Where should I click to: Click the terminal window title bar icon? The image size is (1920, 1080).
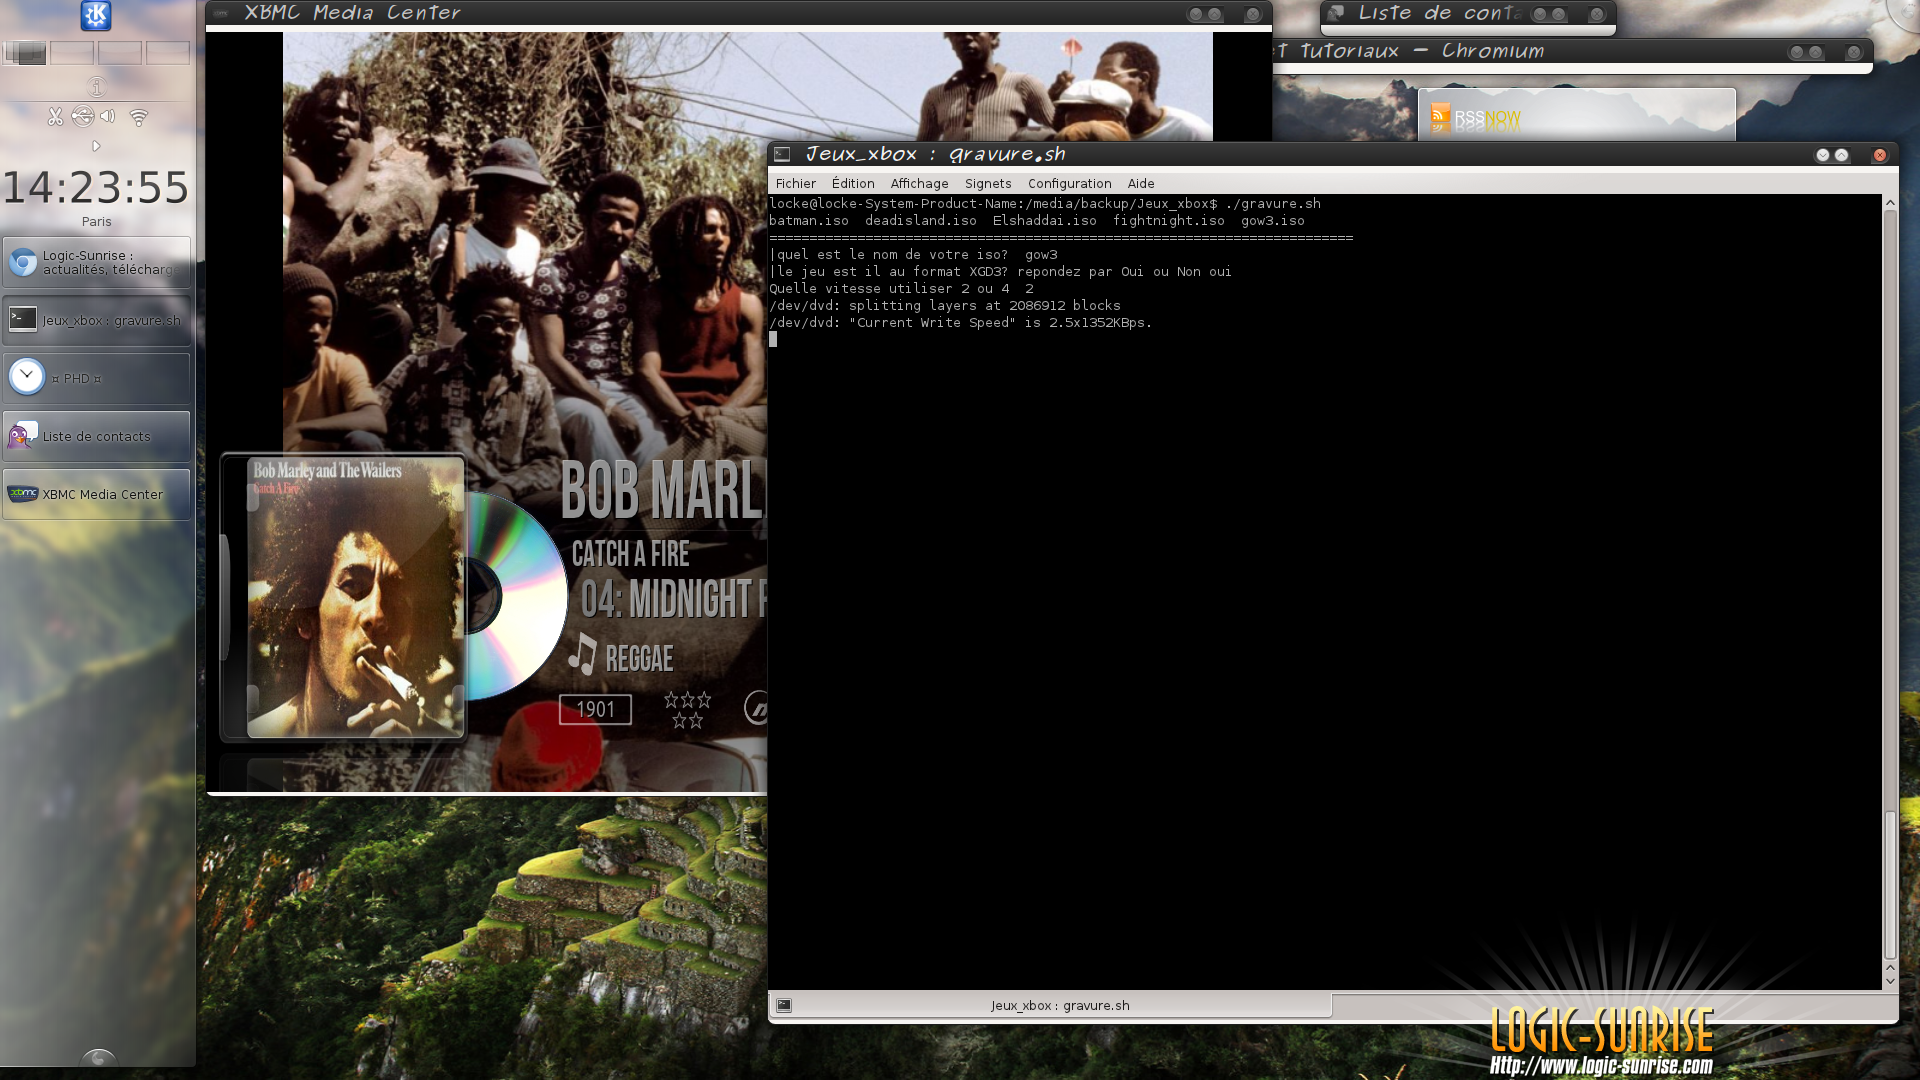782,154
